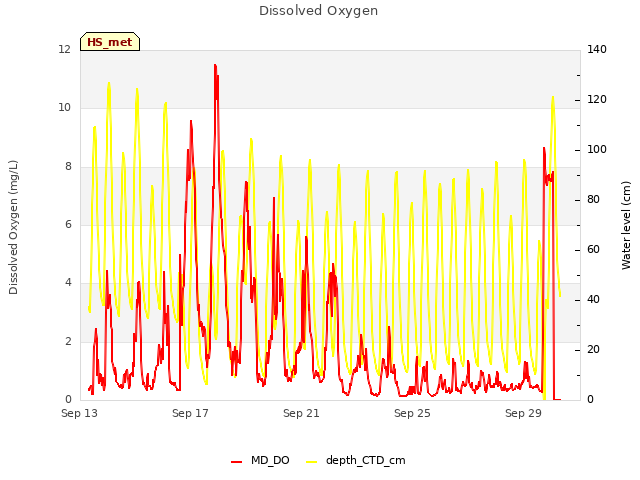Click the left axis value 2

click(68, 342)
